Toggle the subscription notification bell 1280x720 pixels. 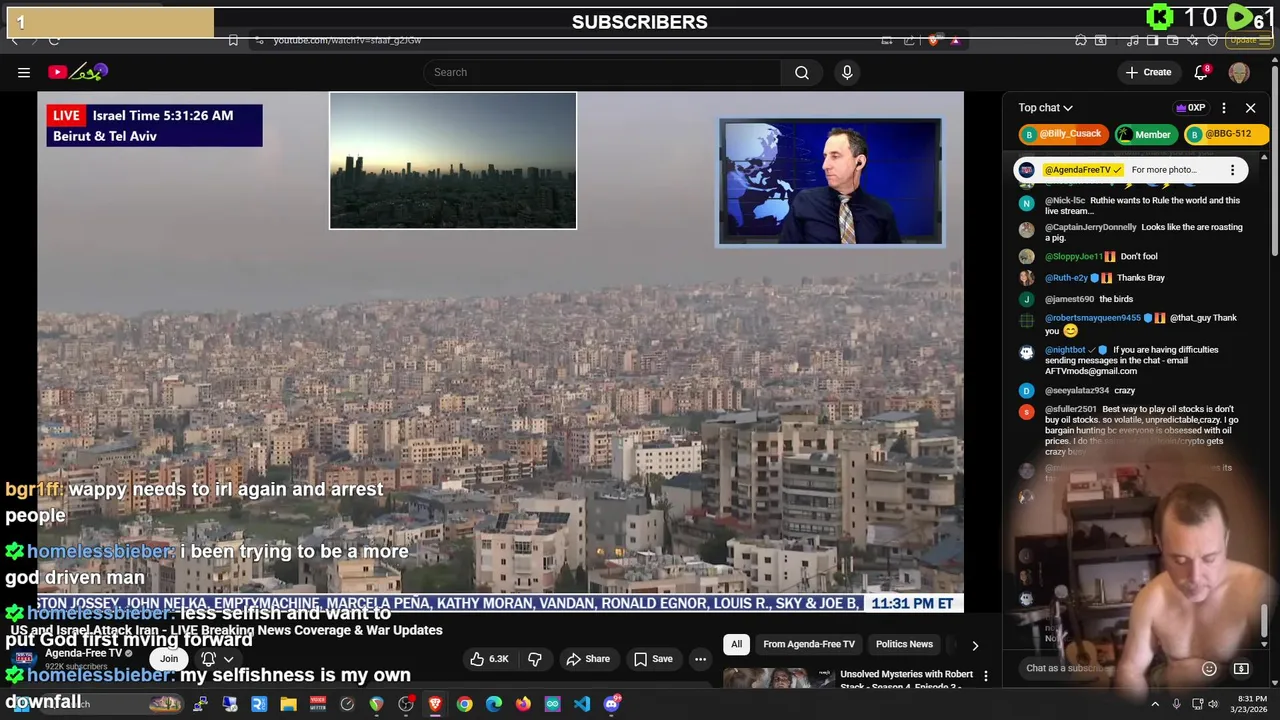(x=209, y=659)
